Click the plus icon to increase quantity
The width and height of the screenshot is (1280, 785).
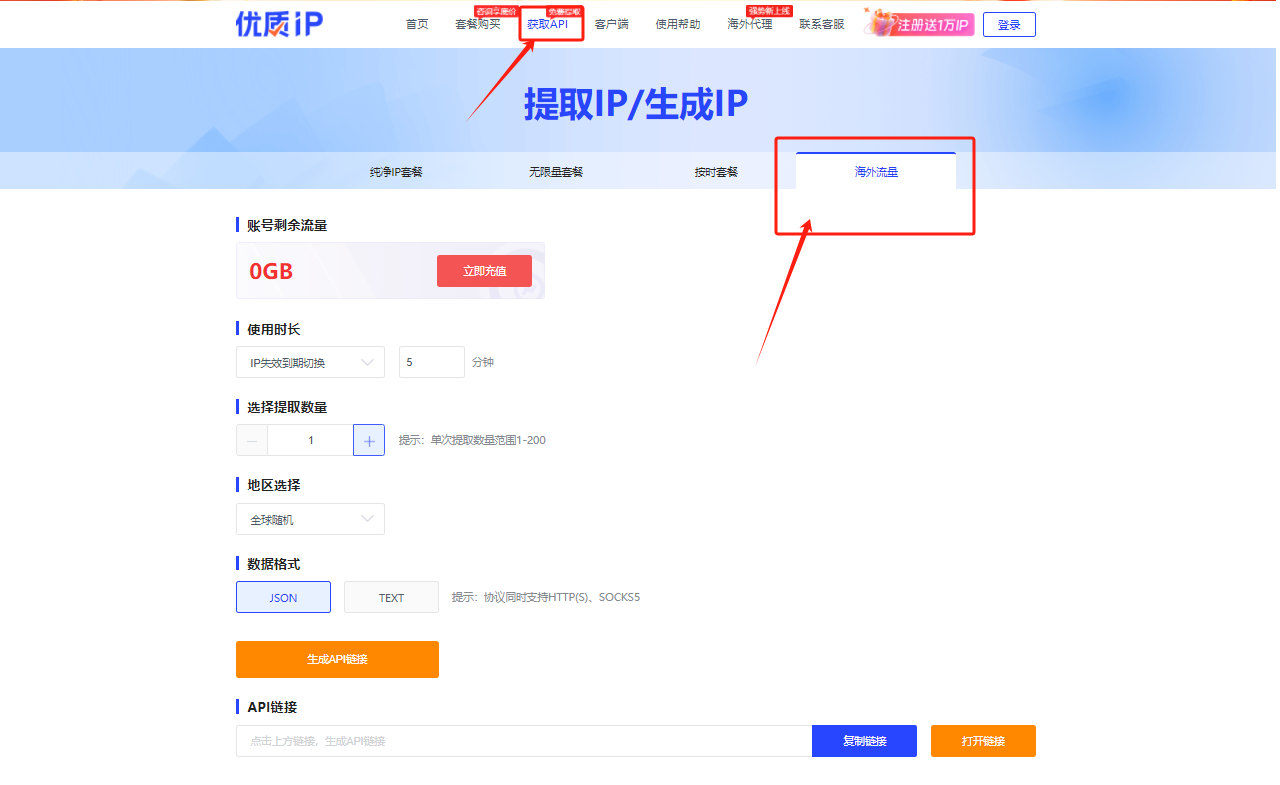369,440
